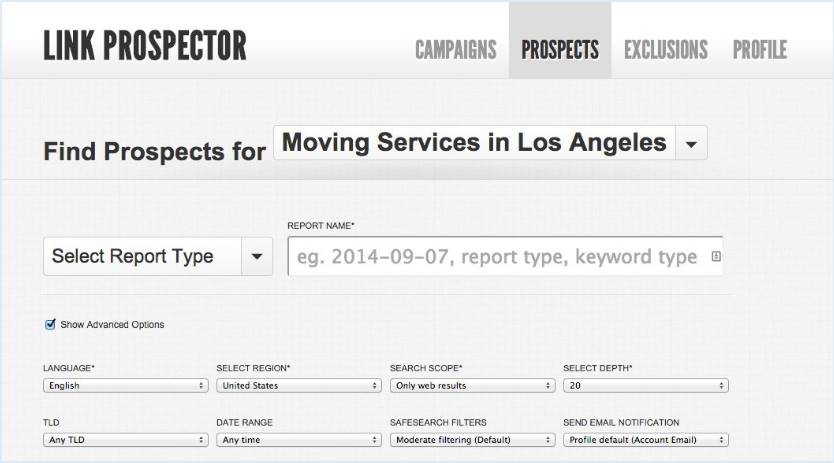Open the Send Email Notification dropdown
This screenshot has height=463, width=834.
point(646,440)
